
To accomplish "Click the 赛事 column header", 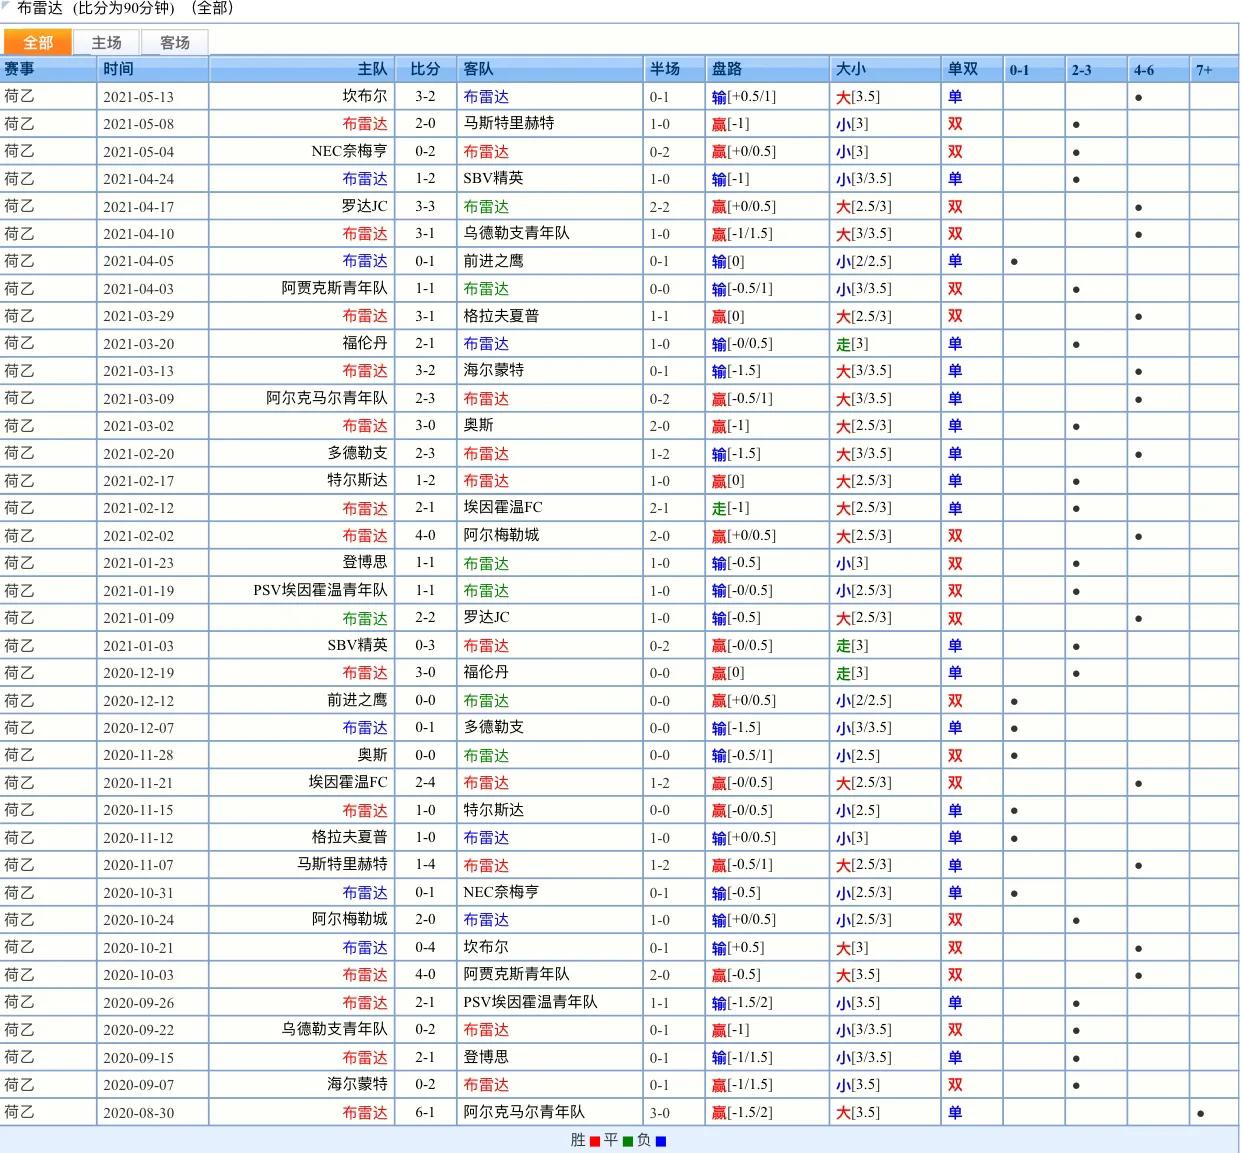I will tap(20, 69).
